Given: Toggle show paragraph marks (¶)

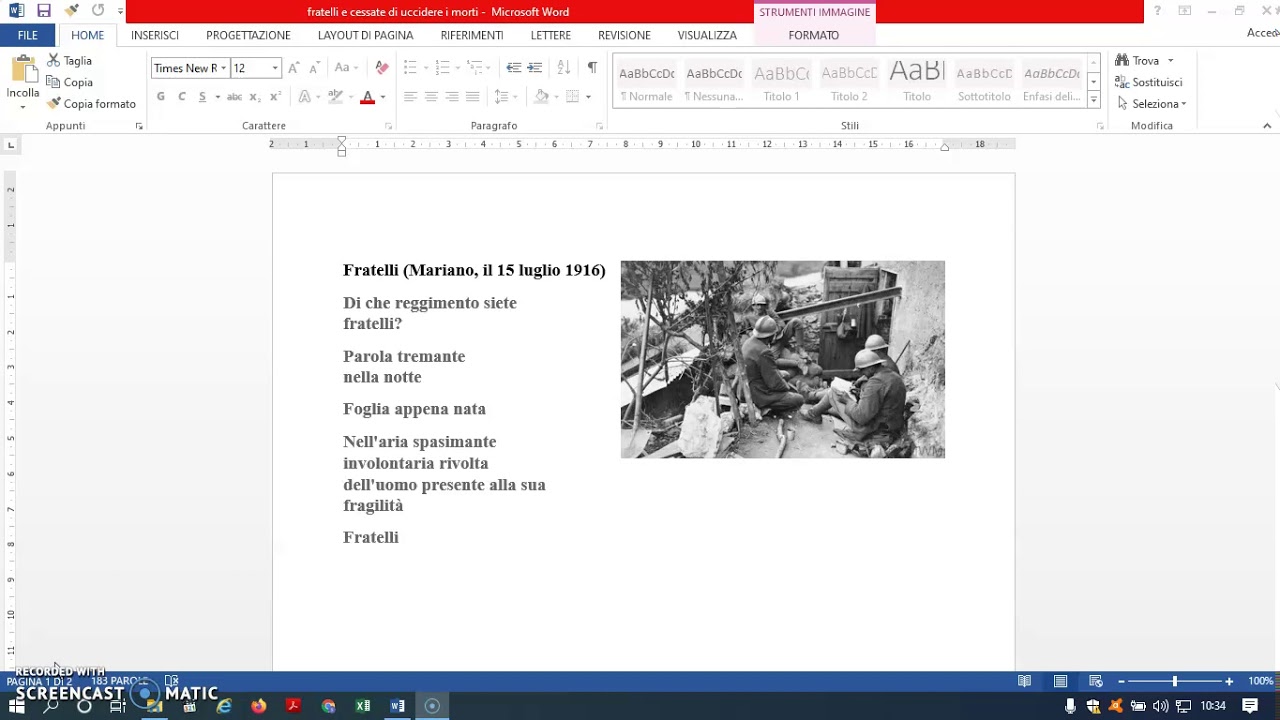Looking at the screenshot, I should click(592, 68).
